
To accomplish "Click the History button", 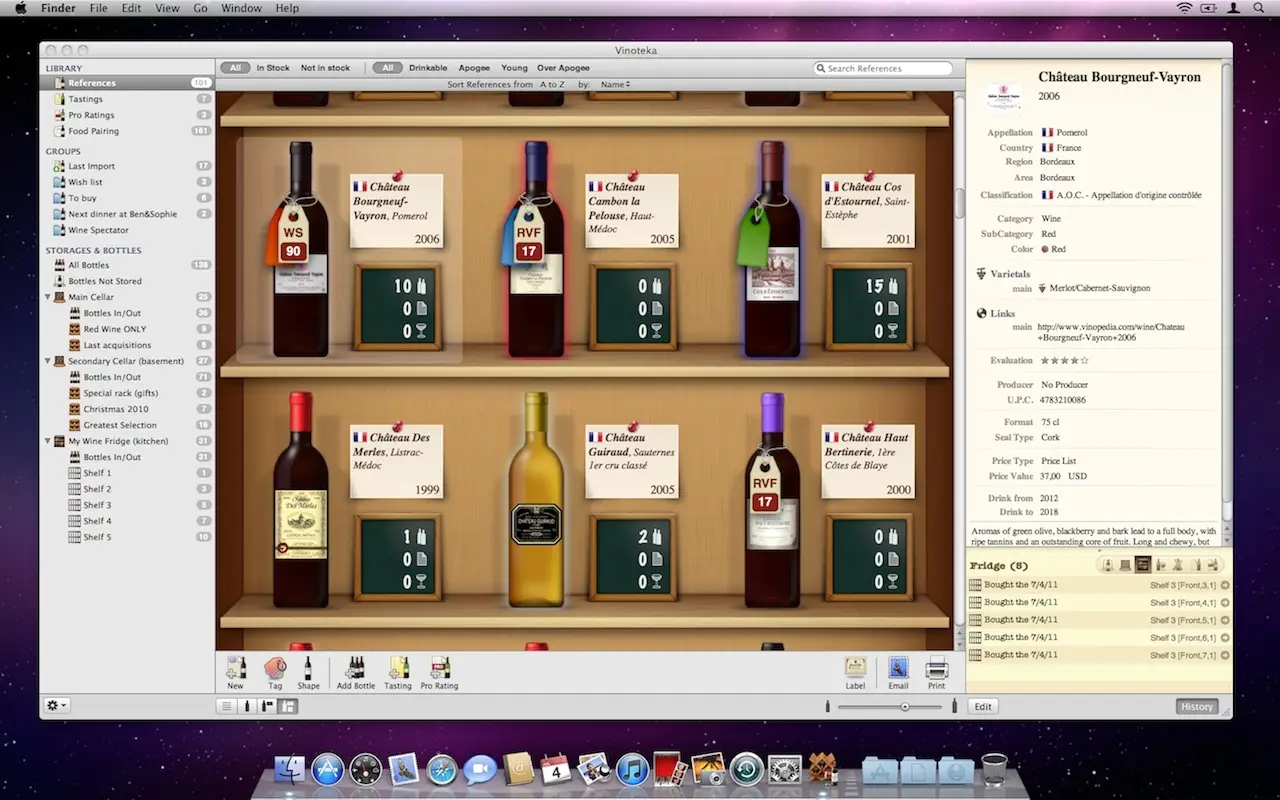I will [1196, 706].
